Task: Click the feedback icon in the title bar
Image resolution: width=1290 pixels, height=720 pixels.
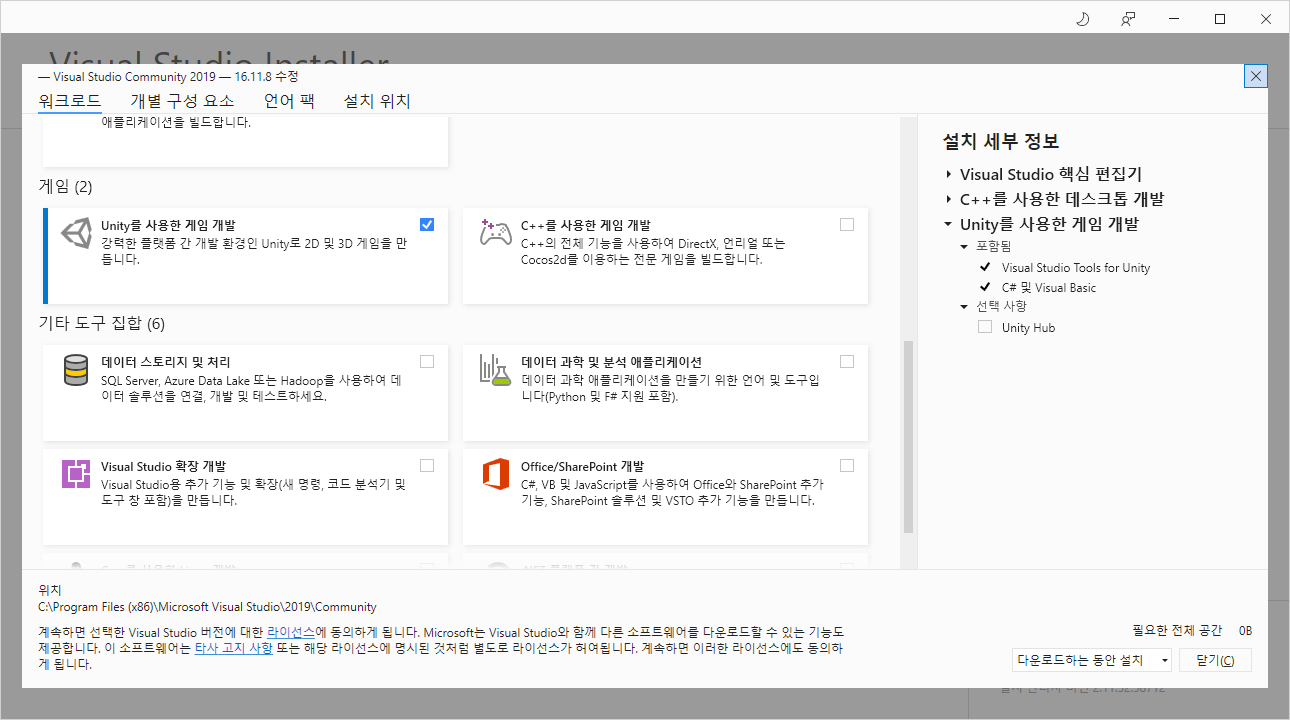Action: coord(1128,19)
